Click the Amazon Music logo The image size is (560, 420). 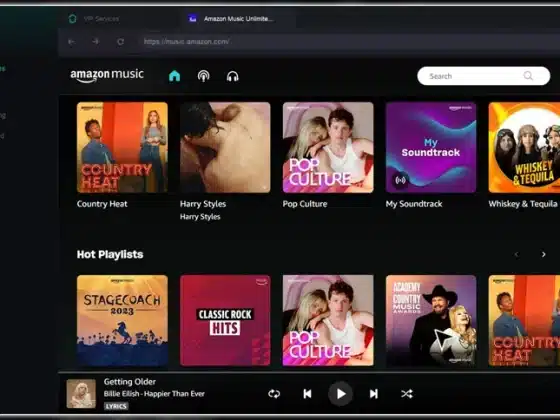[x=107, y=75]
